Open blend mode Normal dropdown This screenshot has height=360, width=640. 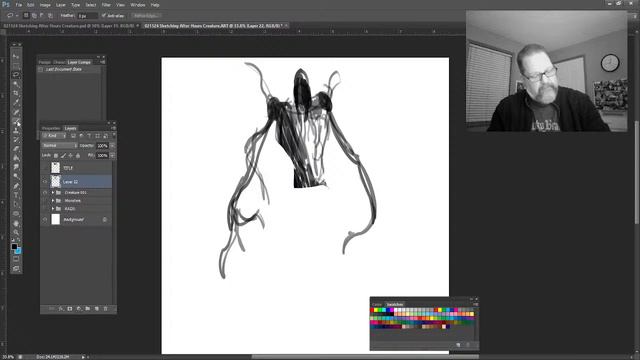point(60,145)
